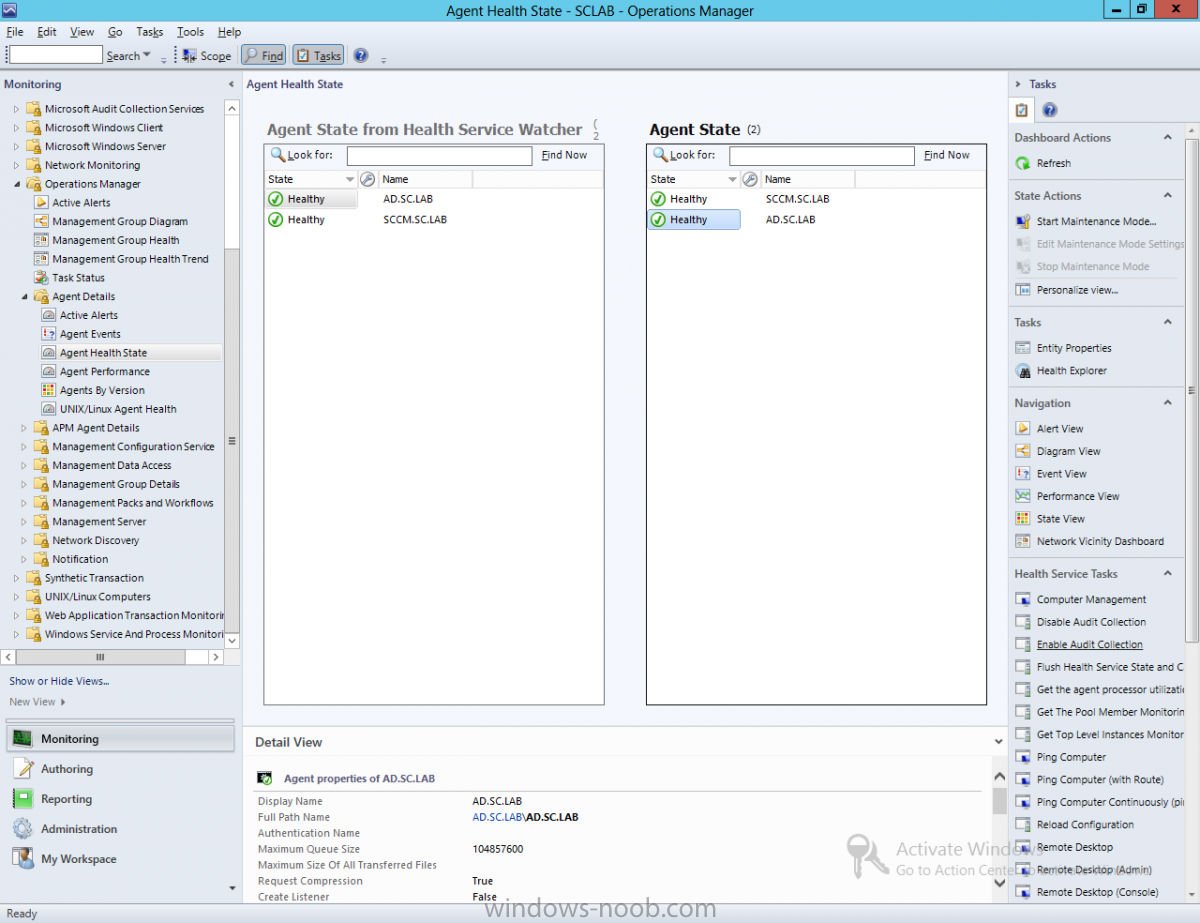Viewport: 1200px width, 923px height.
Task: Open the Help menu
Action: tap(229, 32)
